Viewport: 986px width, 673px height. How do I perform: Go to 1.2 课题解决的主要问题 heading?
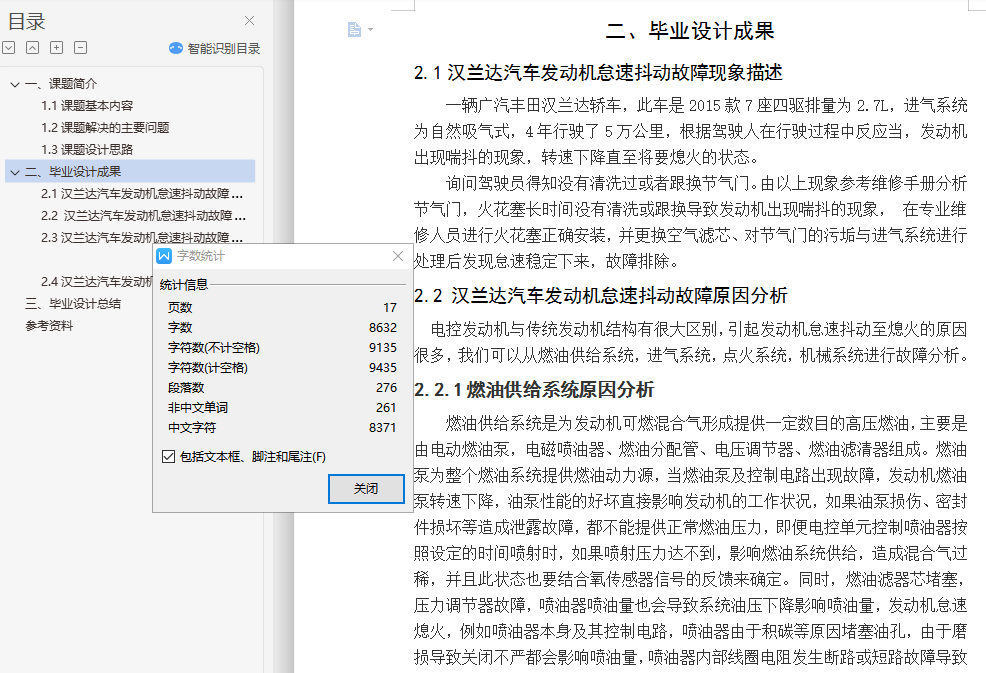(x=105, y=128)
